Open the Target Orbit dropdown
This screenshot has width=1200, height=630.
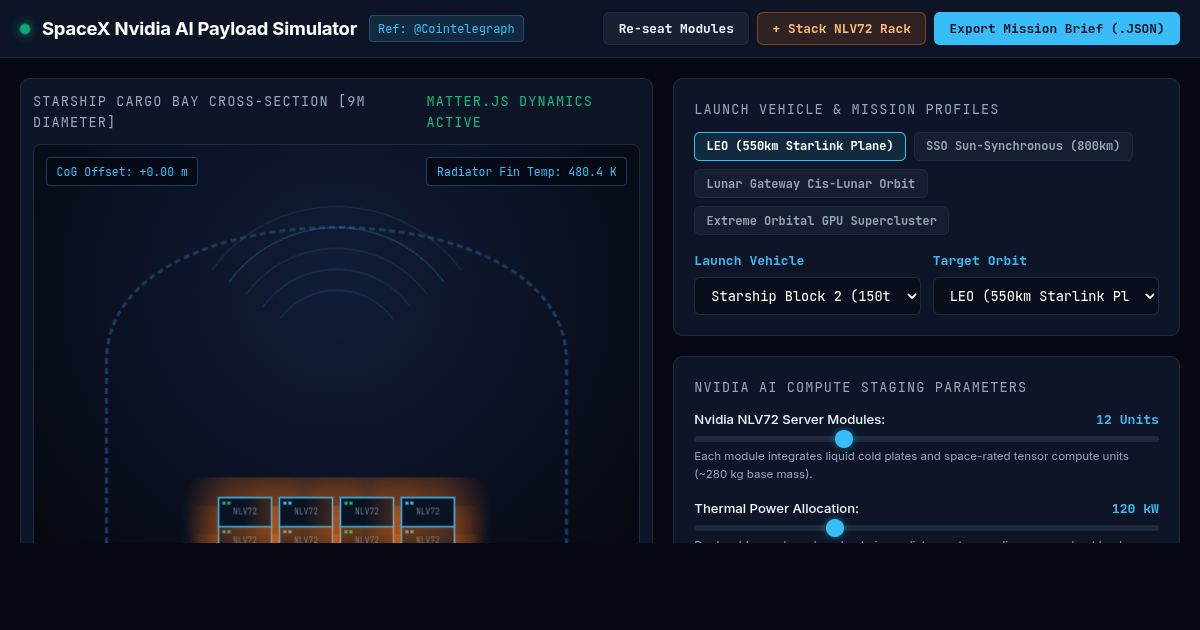click(1046, 296)
